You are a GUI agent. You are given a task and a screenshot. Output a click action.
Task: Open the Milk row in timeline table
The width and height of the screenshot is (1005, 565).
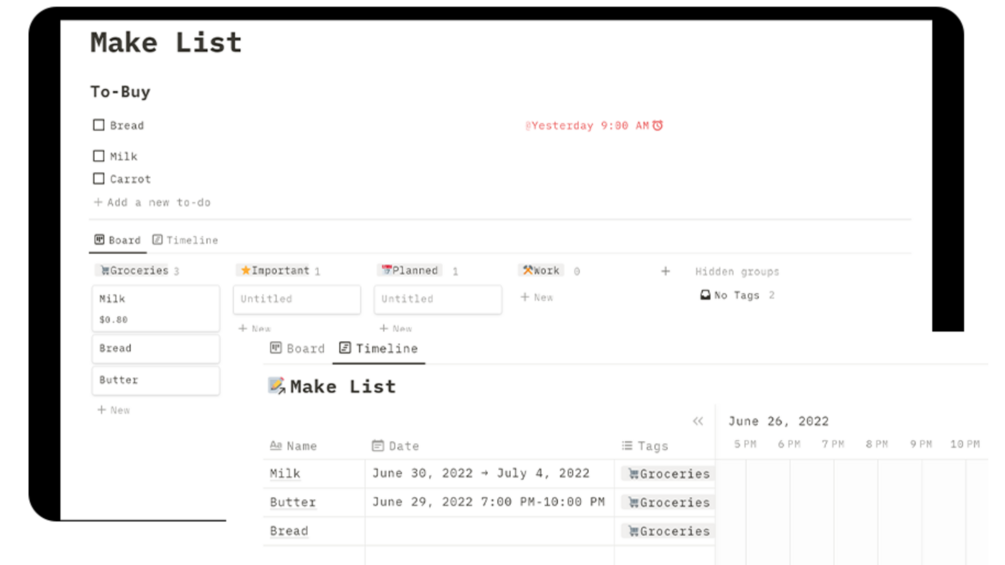click(x=285, y=473)
